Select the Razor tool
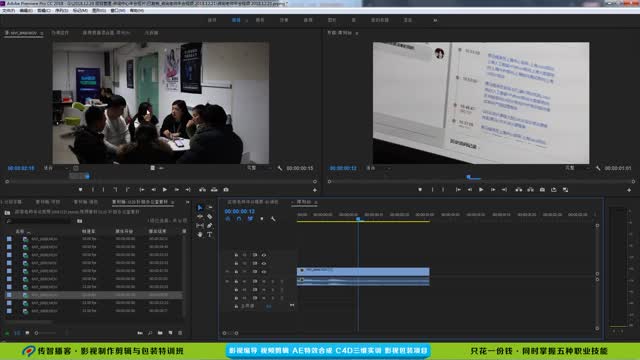 (209, 217)
